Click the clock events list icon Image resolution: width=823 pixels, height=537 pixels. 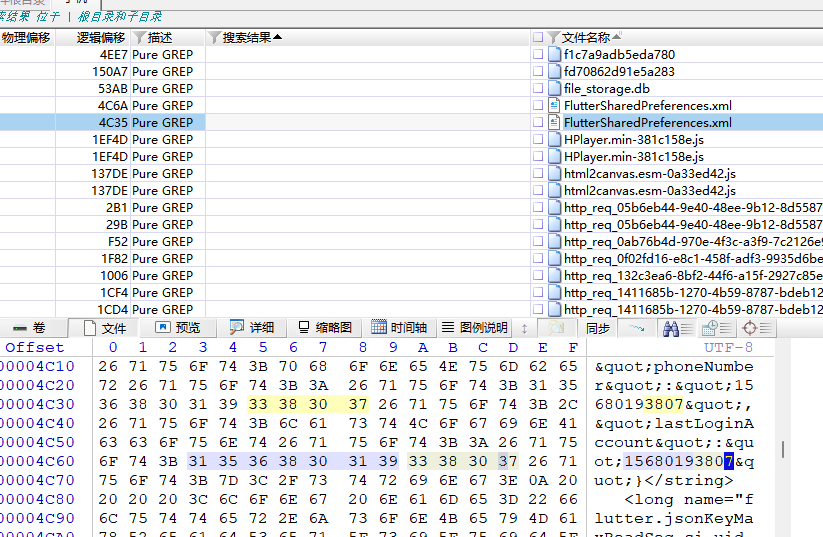[x=716, y=329]
